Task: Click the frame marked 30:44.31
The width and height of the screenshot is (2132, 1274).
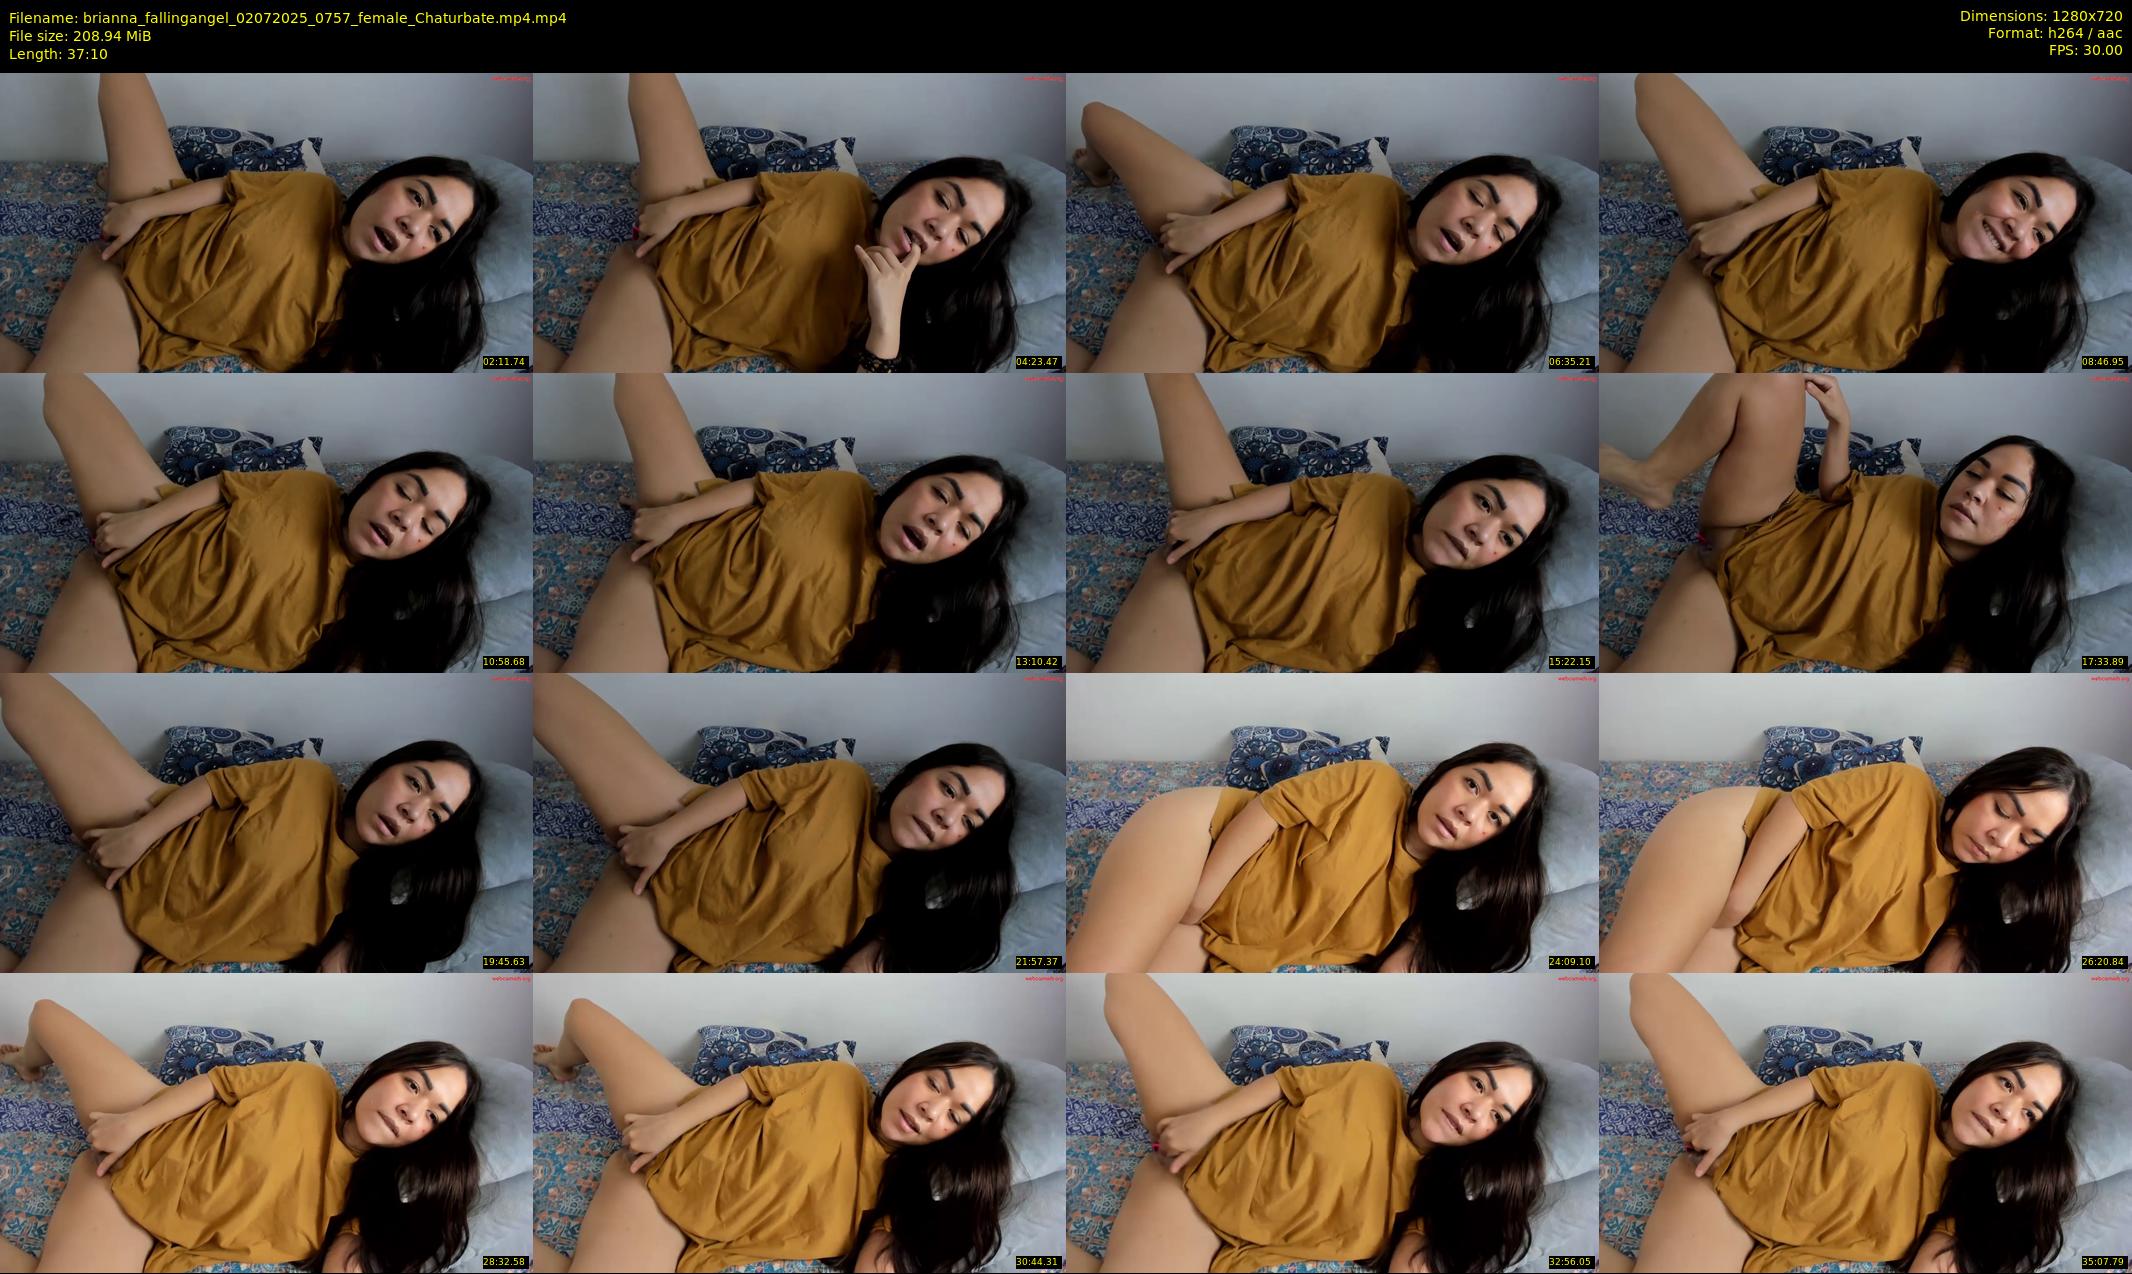Action: click(799, 1122)
